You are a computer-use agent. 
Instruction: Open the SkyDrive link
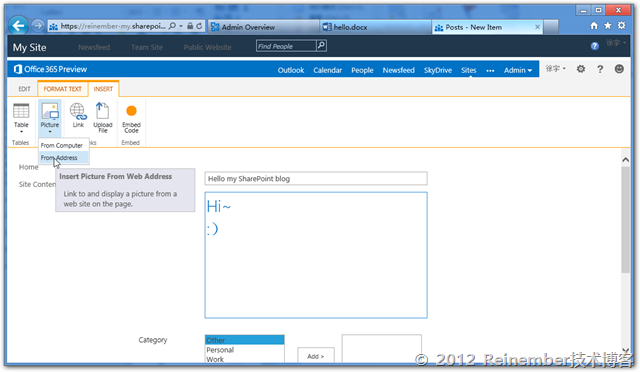coord(438,70)
